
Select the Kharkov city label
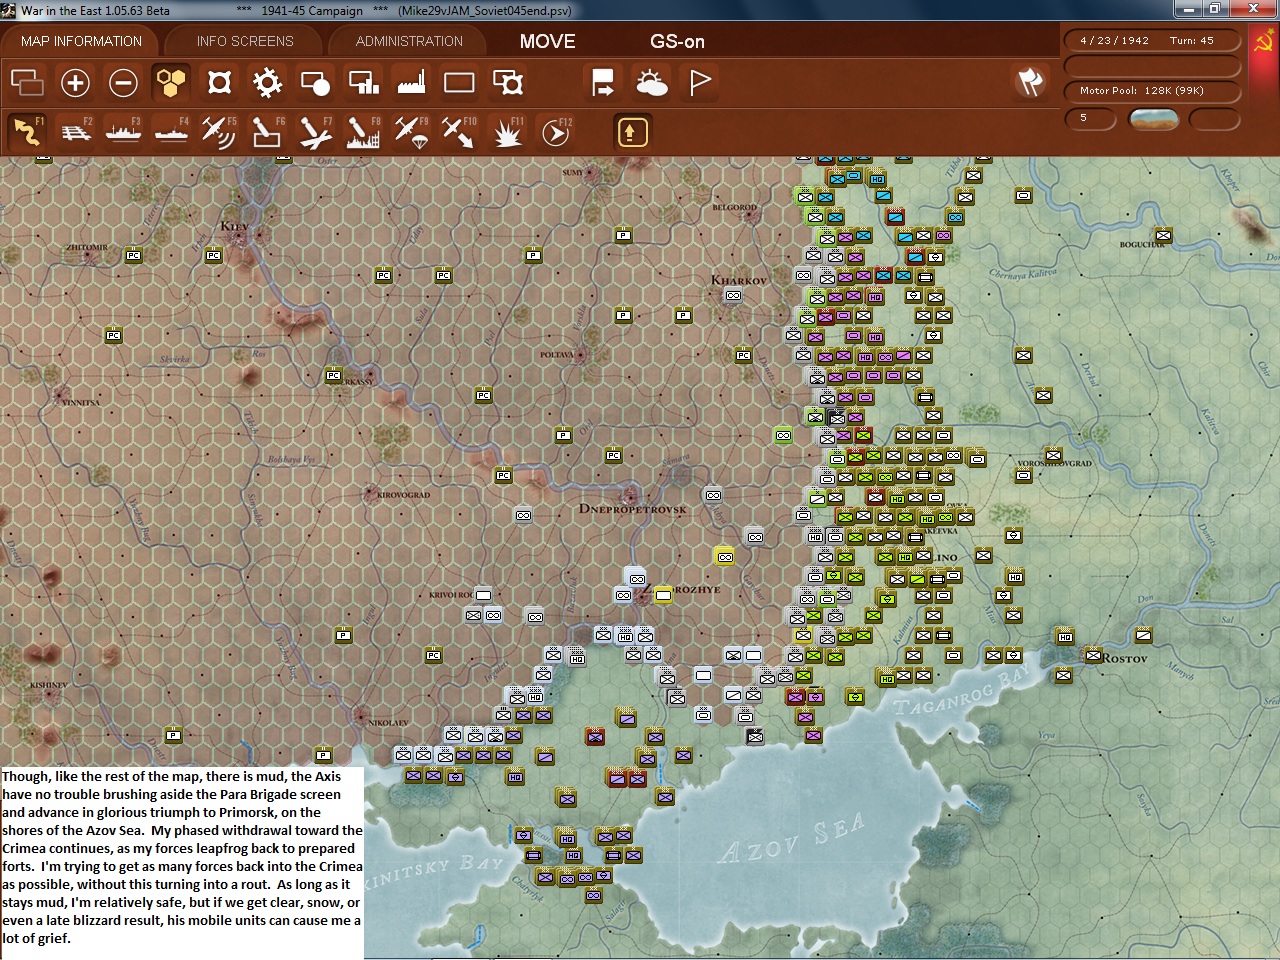738,280
